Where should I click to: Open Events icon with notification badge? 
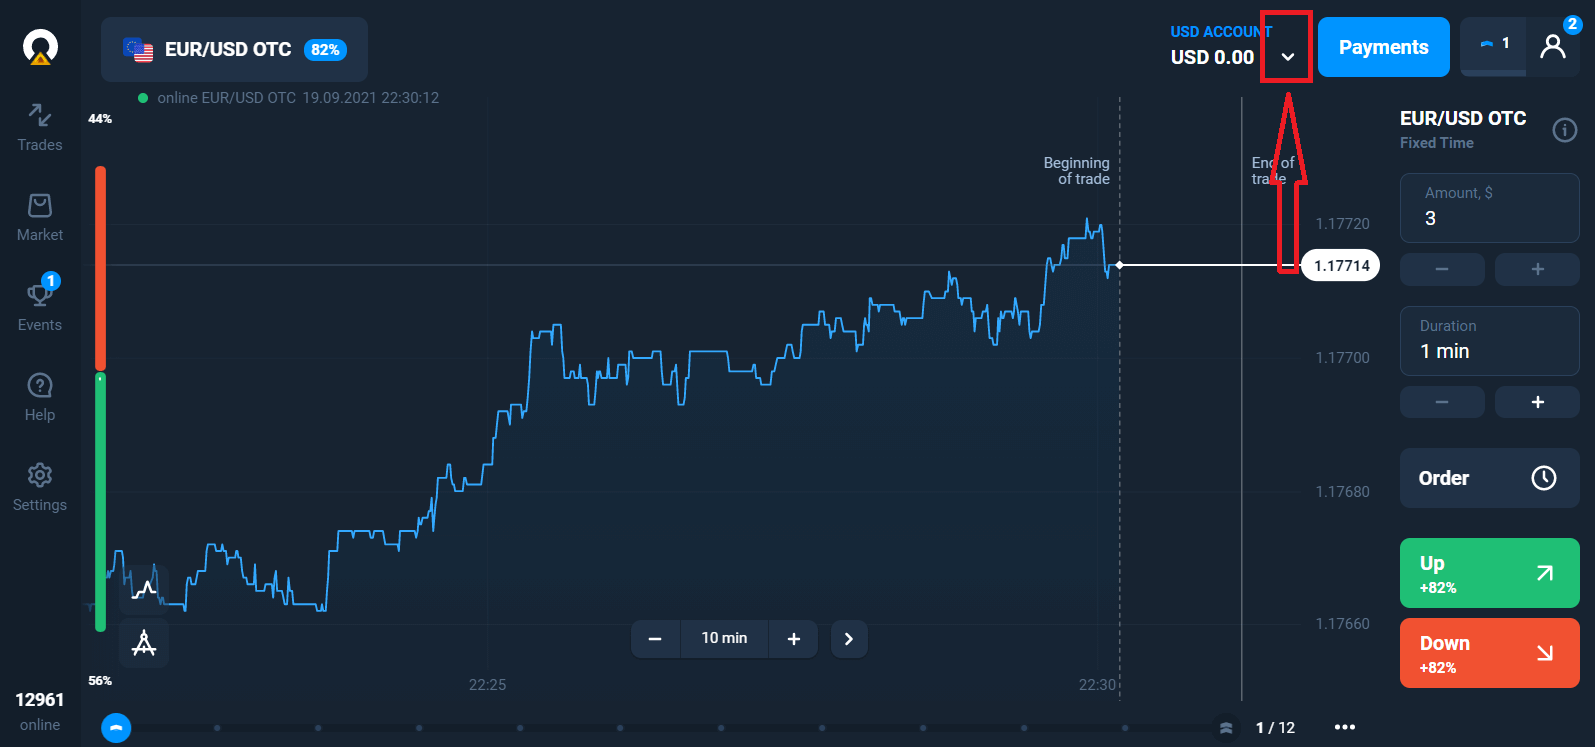(x=39, y=305)
